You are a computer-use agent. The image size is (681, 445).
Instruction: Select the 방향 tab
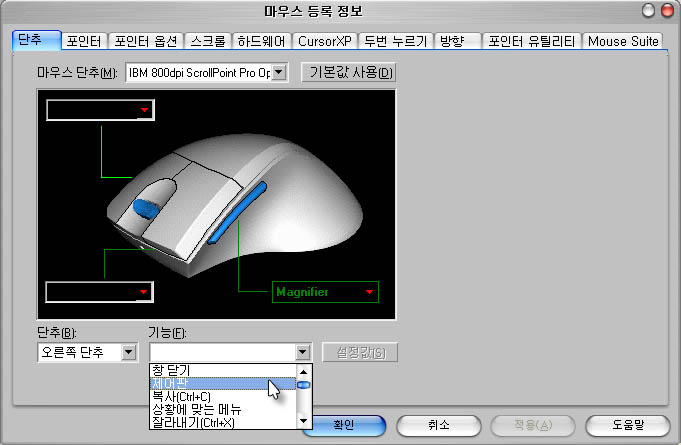(457, 41)
